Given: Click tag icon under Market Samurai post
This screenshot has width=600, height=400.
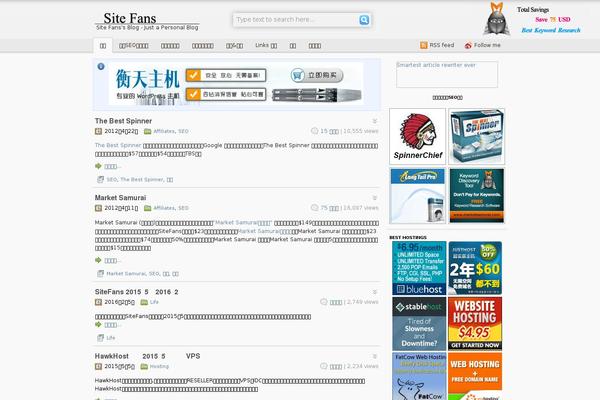Looking at the screenshot, I should coord(100,273).
